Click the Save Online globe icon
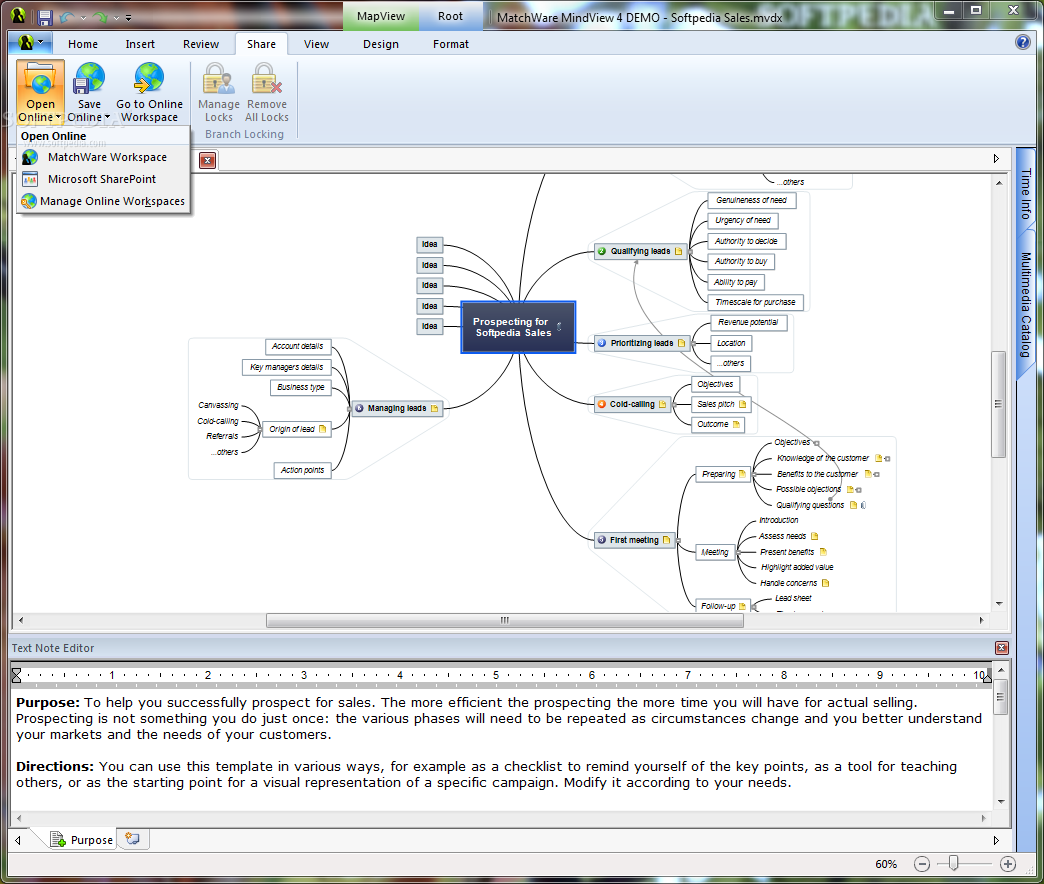 pos(89,79)
